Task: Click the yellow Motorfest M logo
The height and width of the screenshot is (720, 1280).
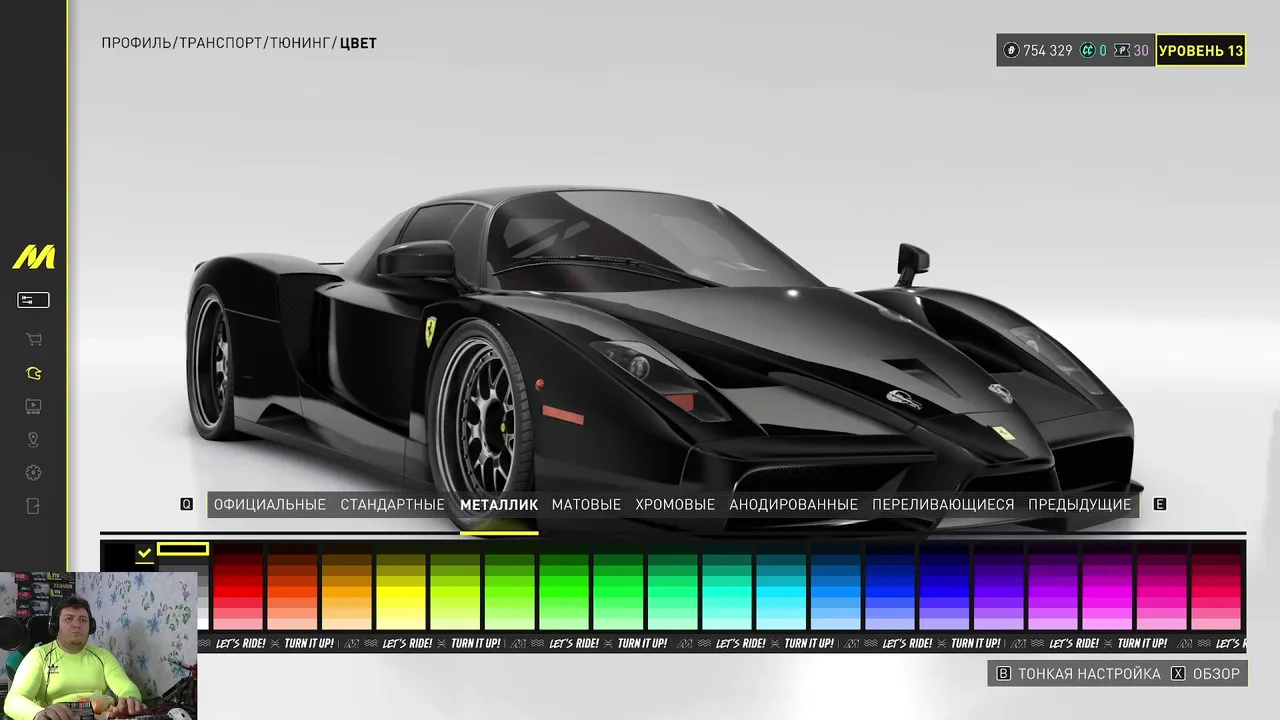Action: [x=34, y=257]
